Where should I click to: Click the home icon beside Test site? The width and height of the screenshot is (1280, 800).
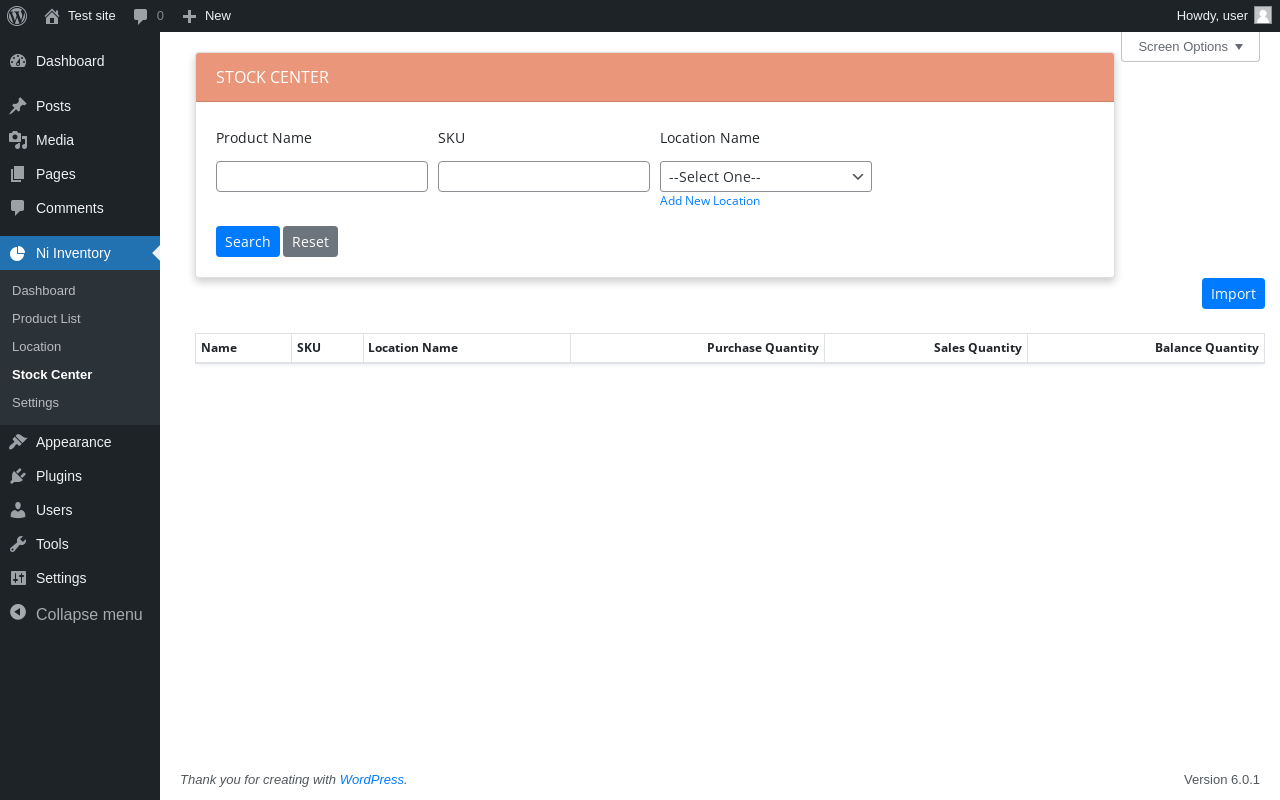tap(52, 16)
